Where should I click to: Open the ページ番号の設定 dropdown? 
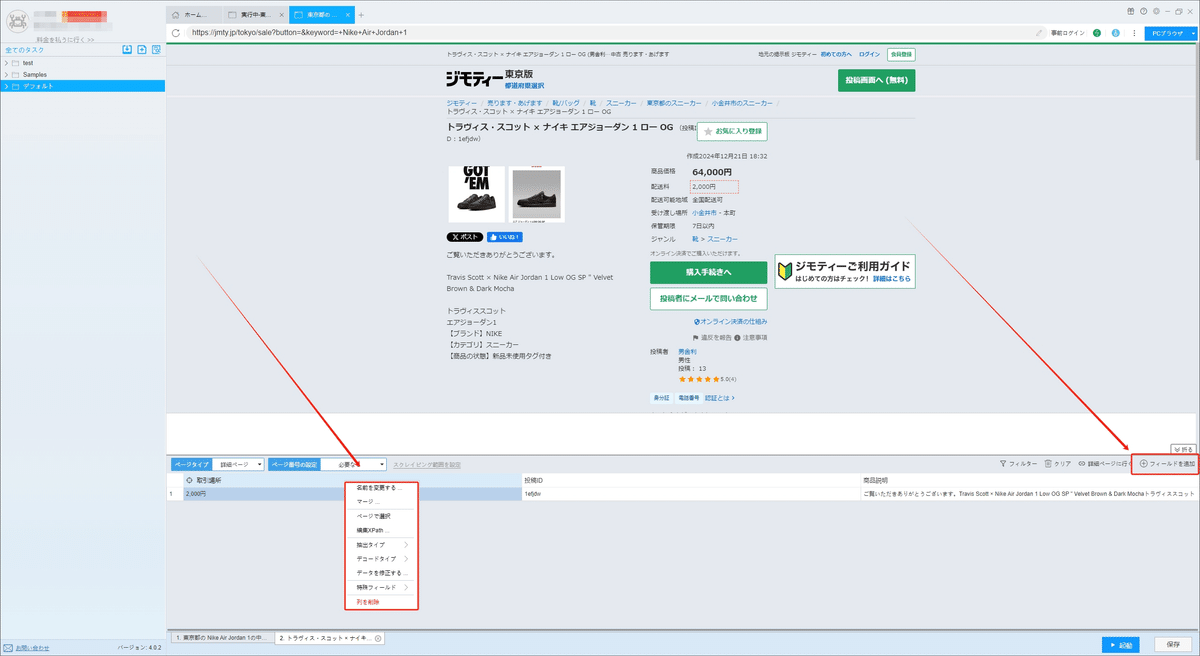pyautogui.click(x=353, y=464)
